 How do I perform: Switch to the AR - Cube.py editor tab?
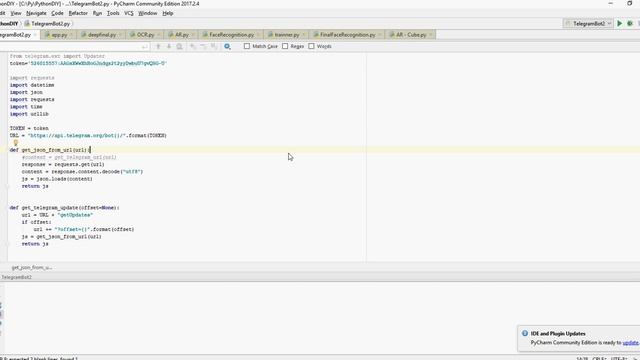point(411,35)
